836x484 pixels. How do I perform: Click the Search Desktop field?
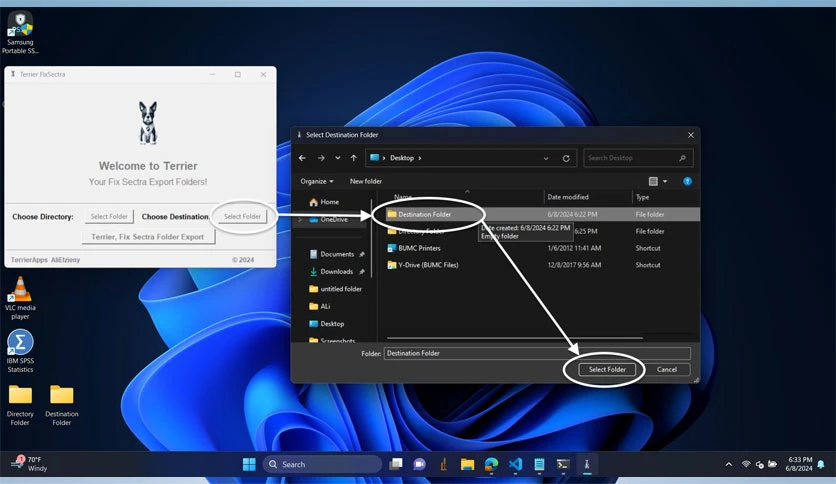point(638,158)
